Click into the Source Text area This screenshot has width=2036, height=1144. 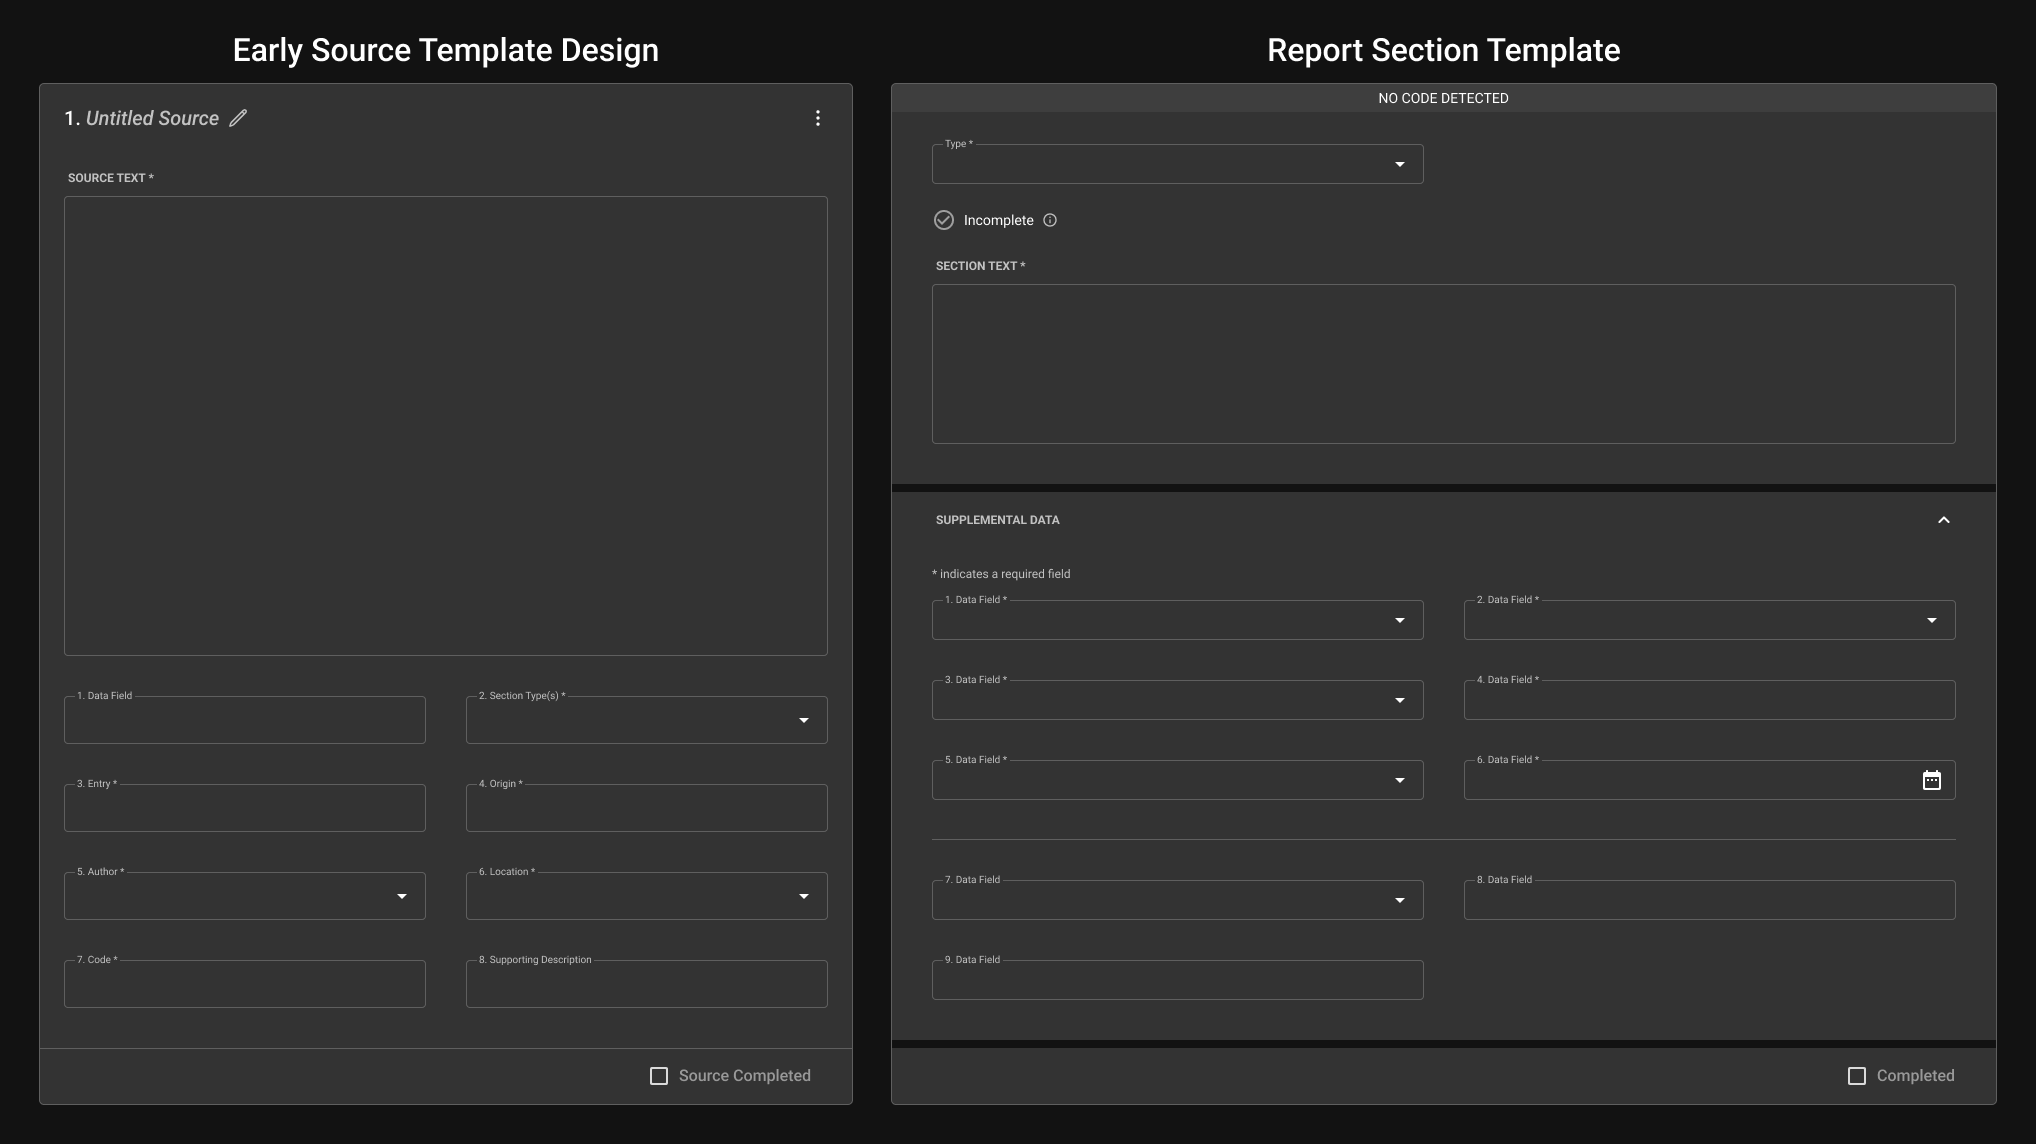coord(445,426)
